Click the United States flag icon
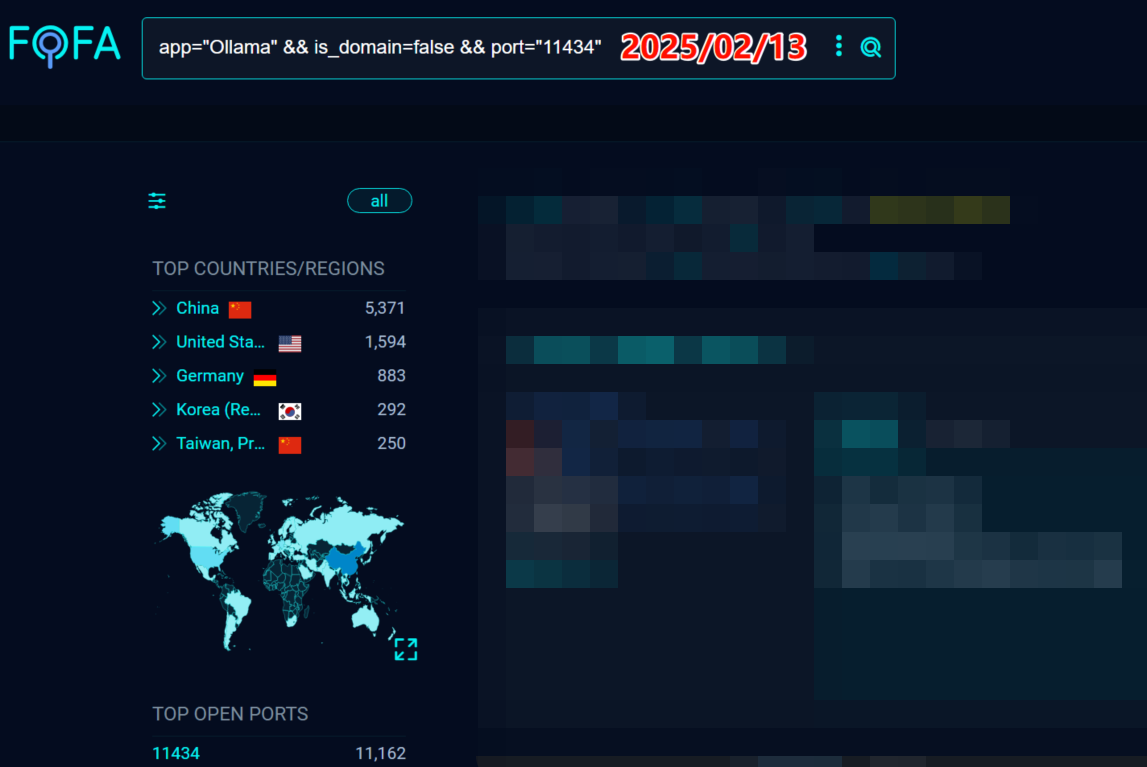 (x=290, y=343)
